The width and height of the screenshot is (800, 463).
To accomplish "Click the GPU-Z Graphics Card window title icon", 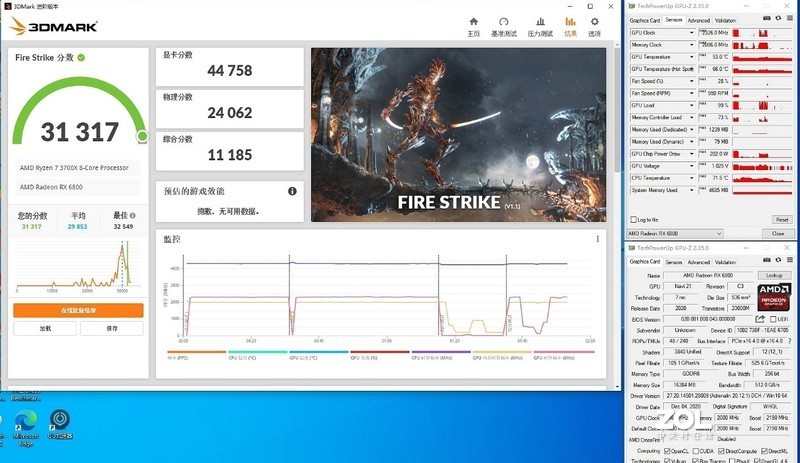I will point(632,248).
